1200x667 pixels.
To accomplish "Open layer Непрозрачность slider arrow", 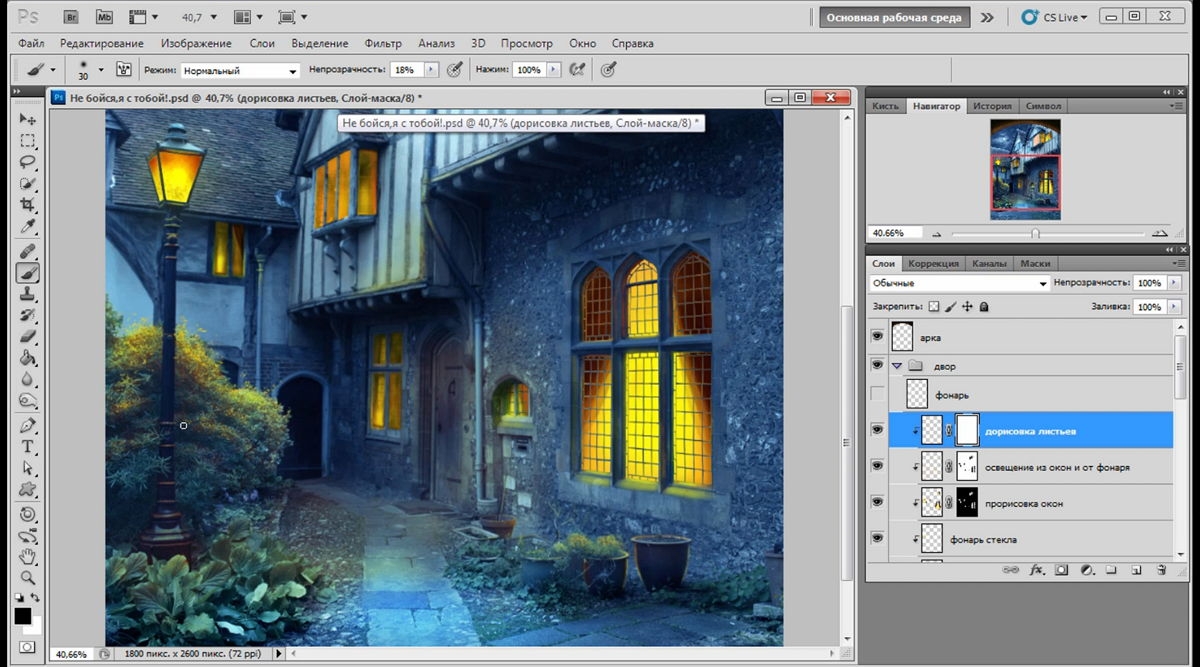I will click(1173, 283).
